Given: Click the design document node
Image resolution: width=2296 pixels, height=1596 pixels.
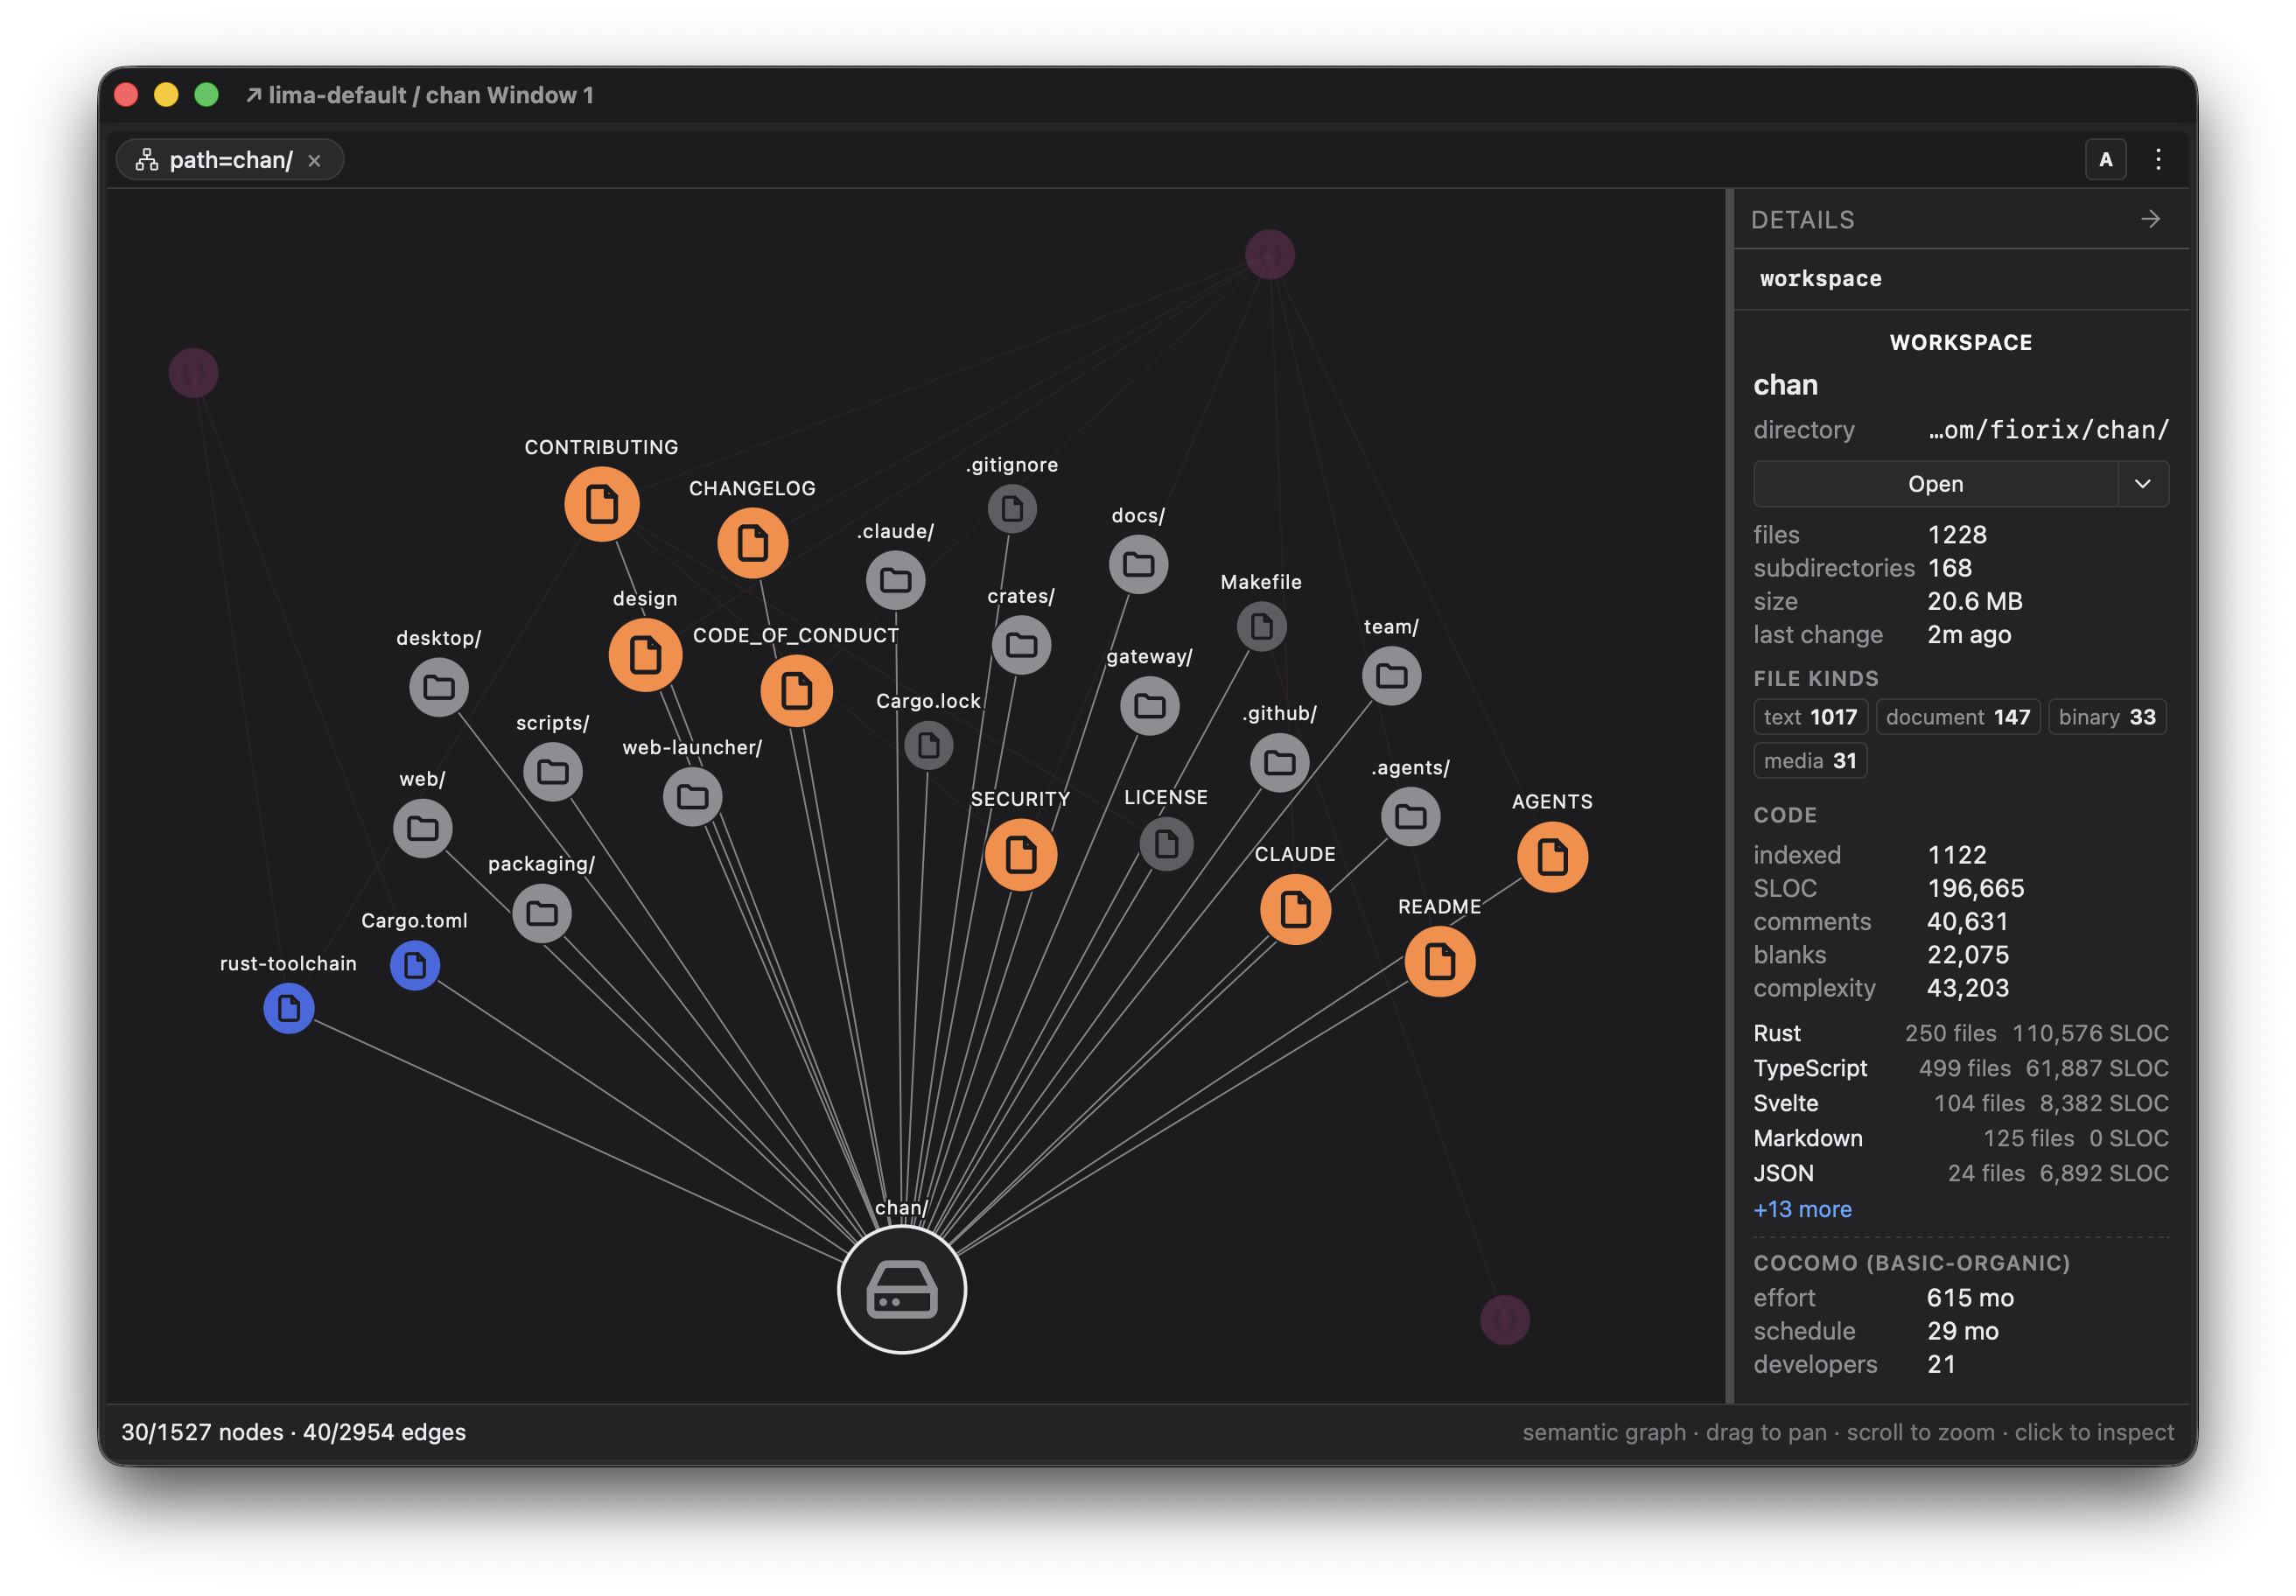Looking at the screenshot, I should [x=645, y=655].
